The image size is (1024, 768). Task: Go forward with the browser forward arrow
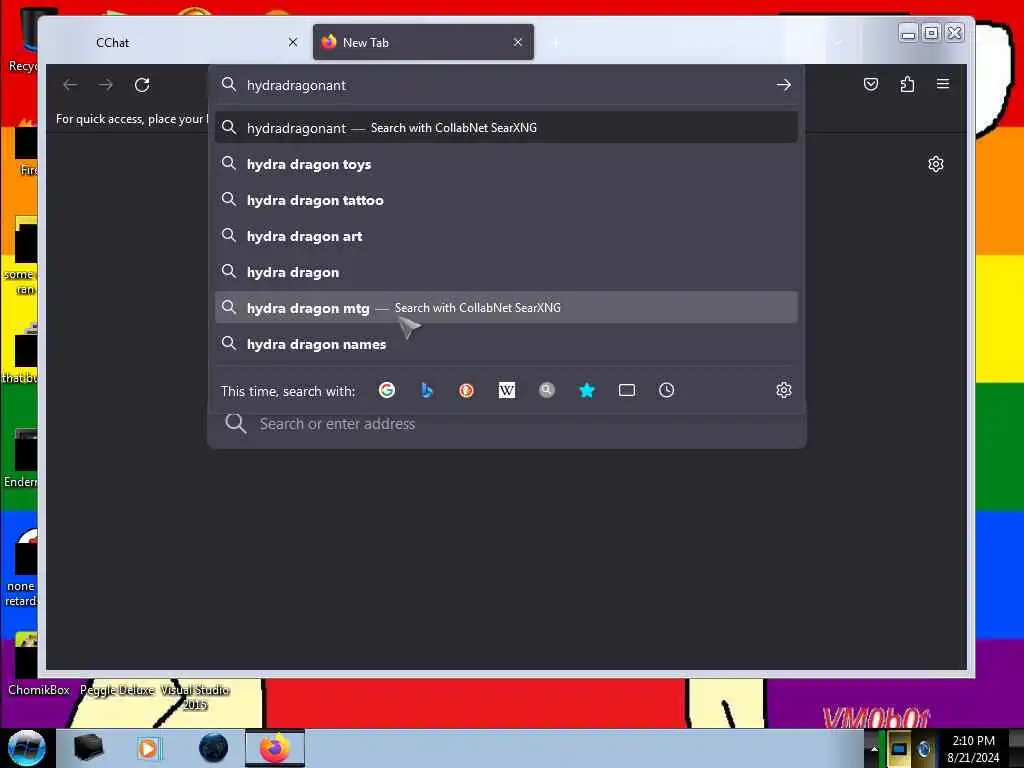[106, 85]
